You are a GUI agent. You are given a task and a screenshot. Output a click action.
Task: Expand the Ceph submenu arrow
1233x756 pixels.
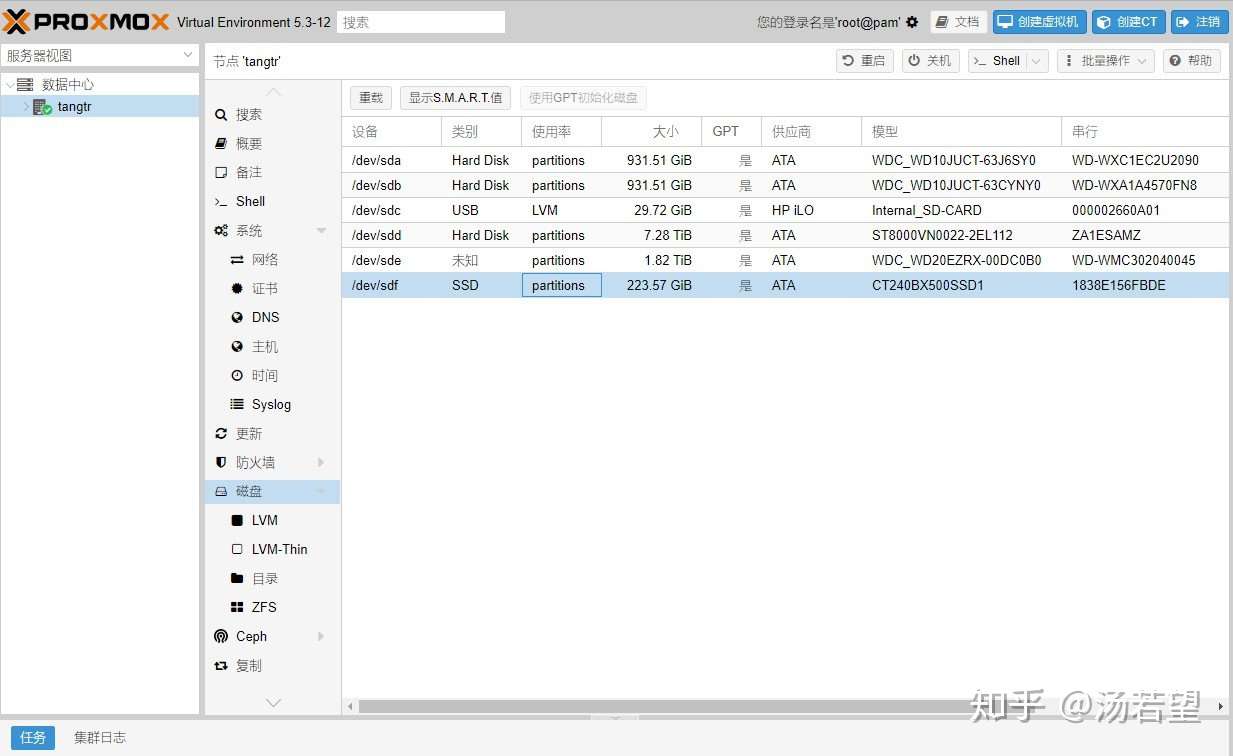click(x=321, y=637)
